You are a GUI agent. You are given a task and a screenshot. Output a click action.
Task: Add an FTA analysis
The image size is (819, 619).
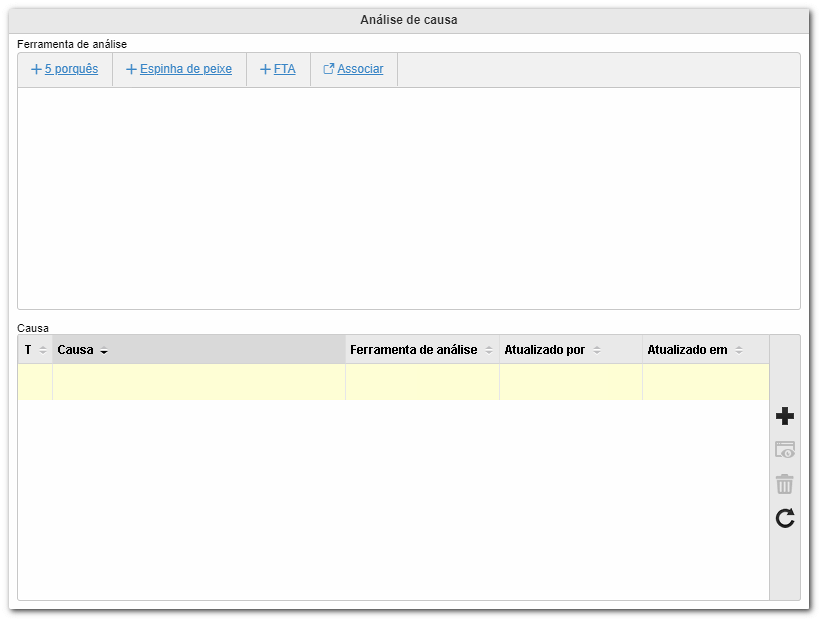(285, 69)
